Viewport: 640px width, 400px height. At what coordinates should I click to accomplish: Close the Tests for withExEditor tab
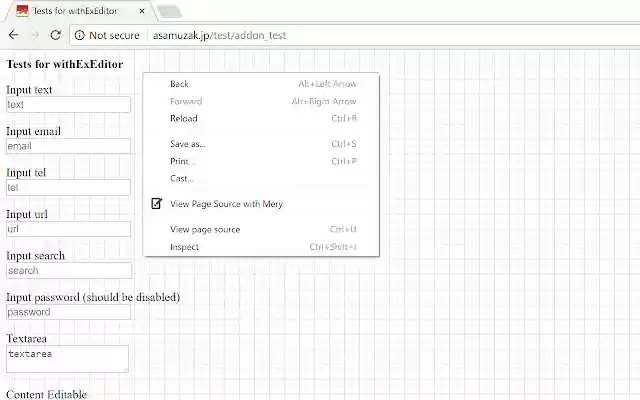click(142, 11)
